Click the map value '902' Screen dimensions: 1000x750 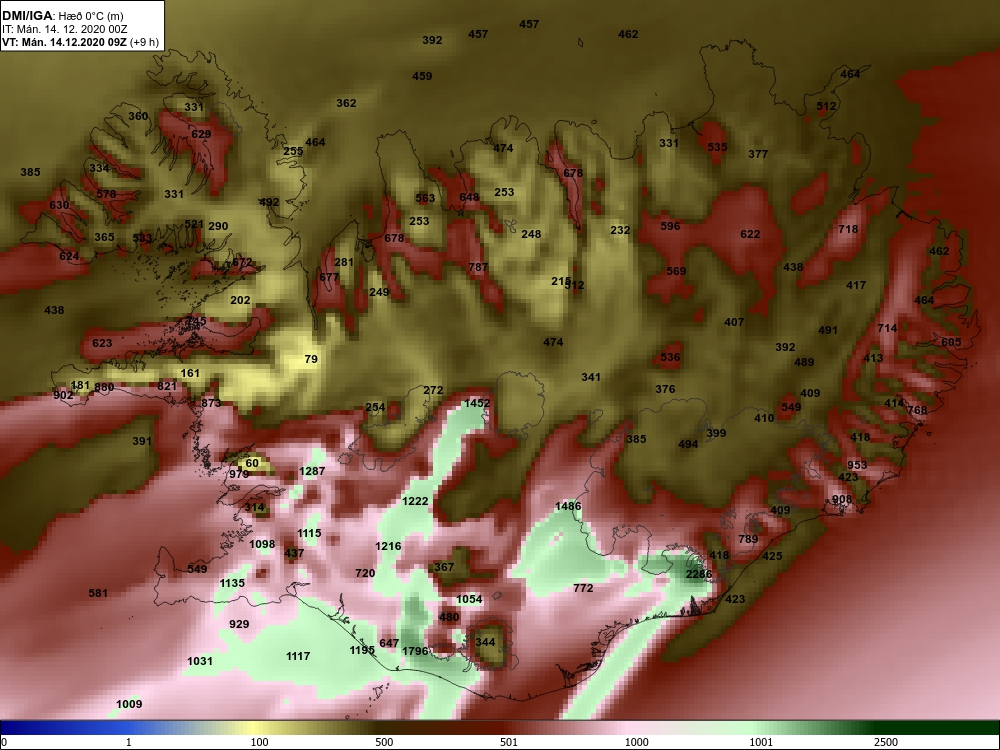[x=63, y=395]
